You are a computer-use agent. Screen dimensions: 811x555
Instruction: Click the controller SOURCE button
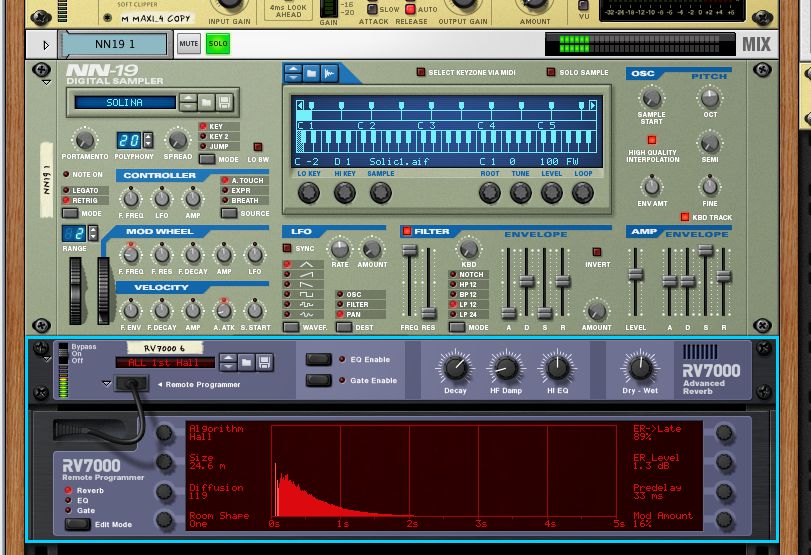229,213
